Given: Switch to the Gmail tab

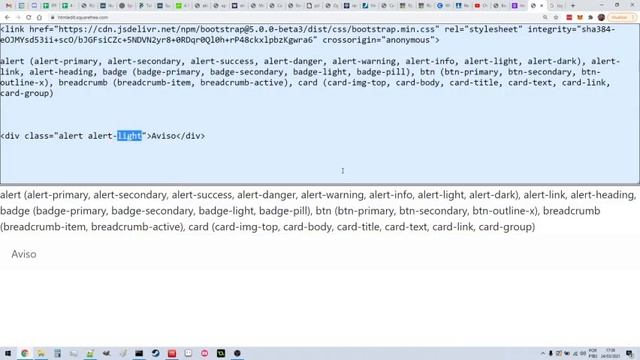Looking at the screenshot, I should (8, 6).
